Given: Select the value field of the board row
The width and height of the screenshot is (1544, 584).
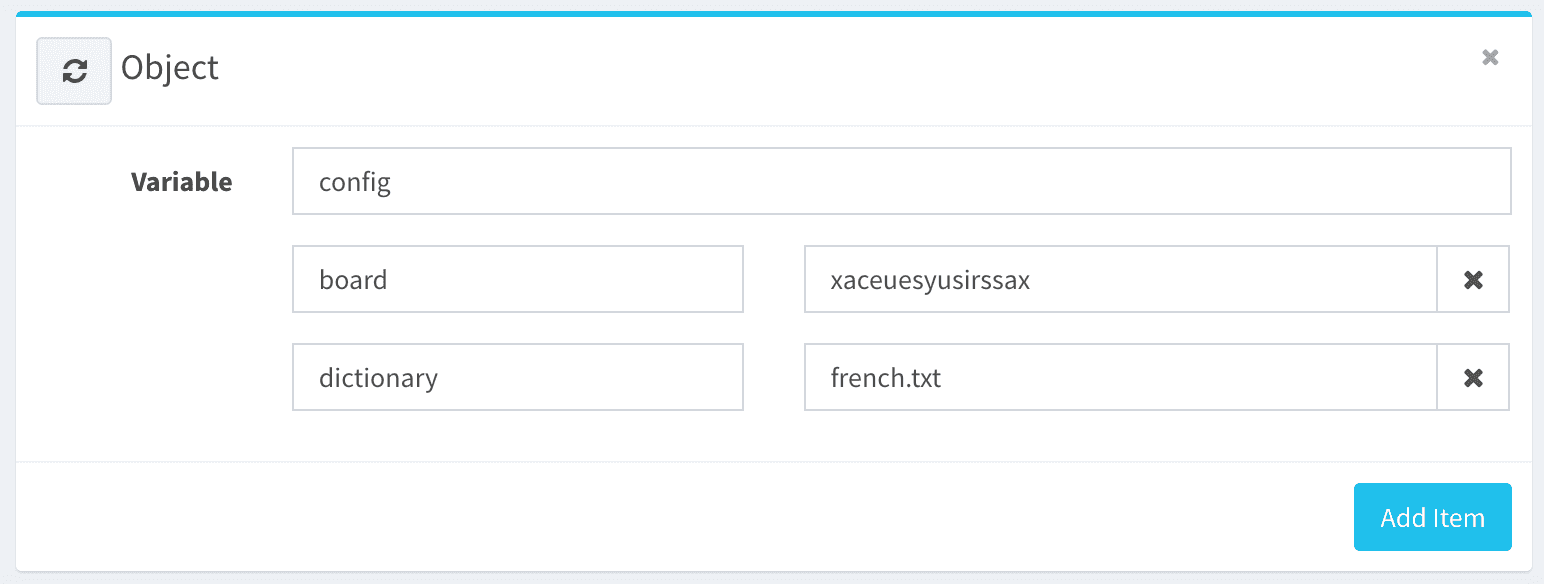Looking at the screenshot, I should point(1120,280).
